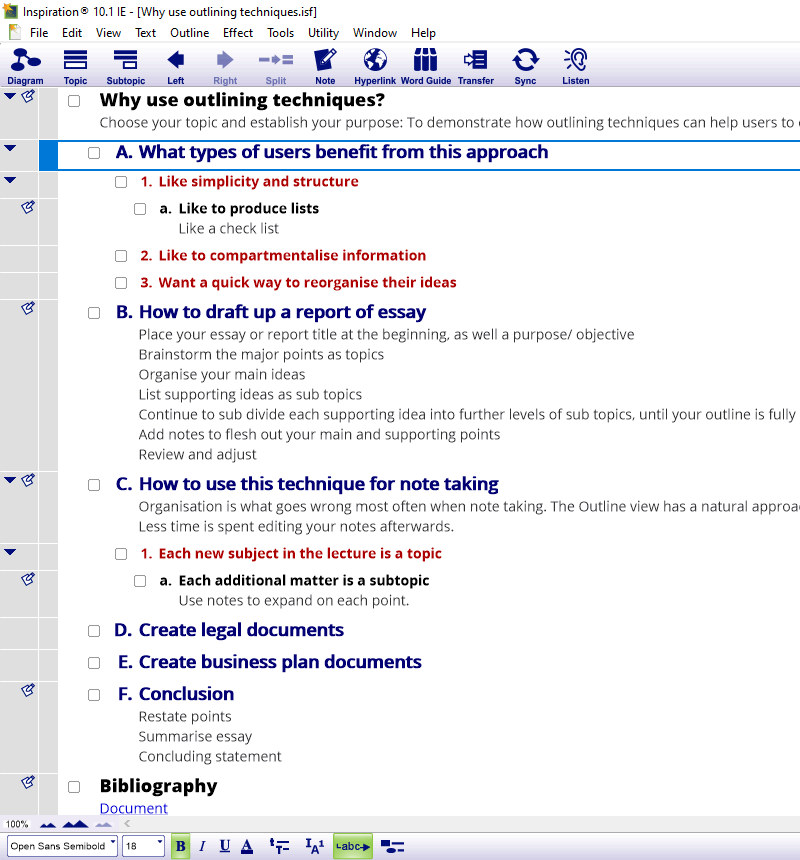Open the Effect menu
Screen dimensions: 800x860
pyautogui.click(x=238, y=33)
